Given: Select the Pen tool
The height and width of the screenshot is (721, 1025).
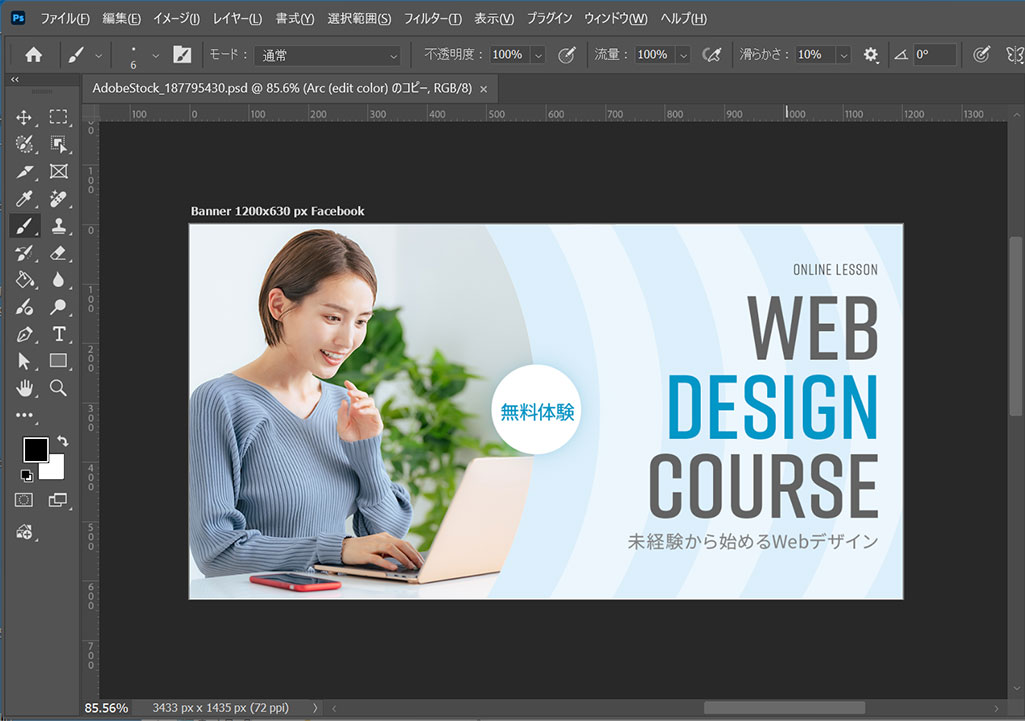Looking at the screenshot, I should coord(24,334).
